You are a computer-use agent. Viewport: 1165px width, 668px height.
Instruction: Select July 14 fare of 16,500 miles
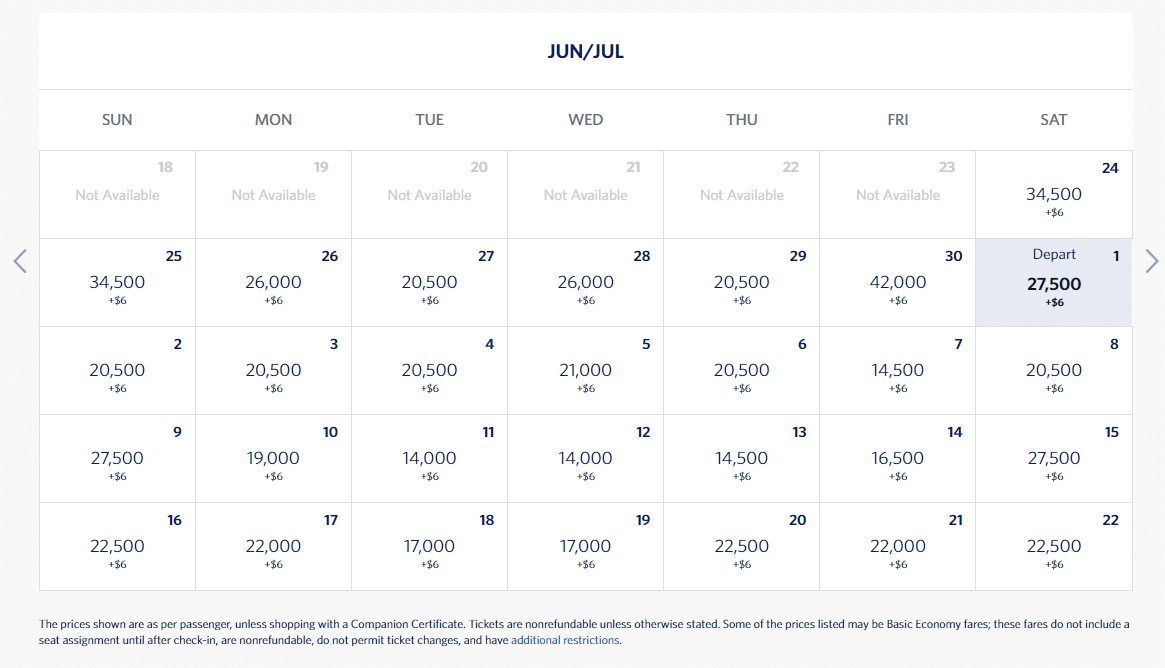click(x=897, y=459)
